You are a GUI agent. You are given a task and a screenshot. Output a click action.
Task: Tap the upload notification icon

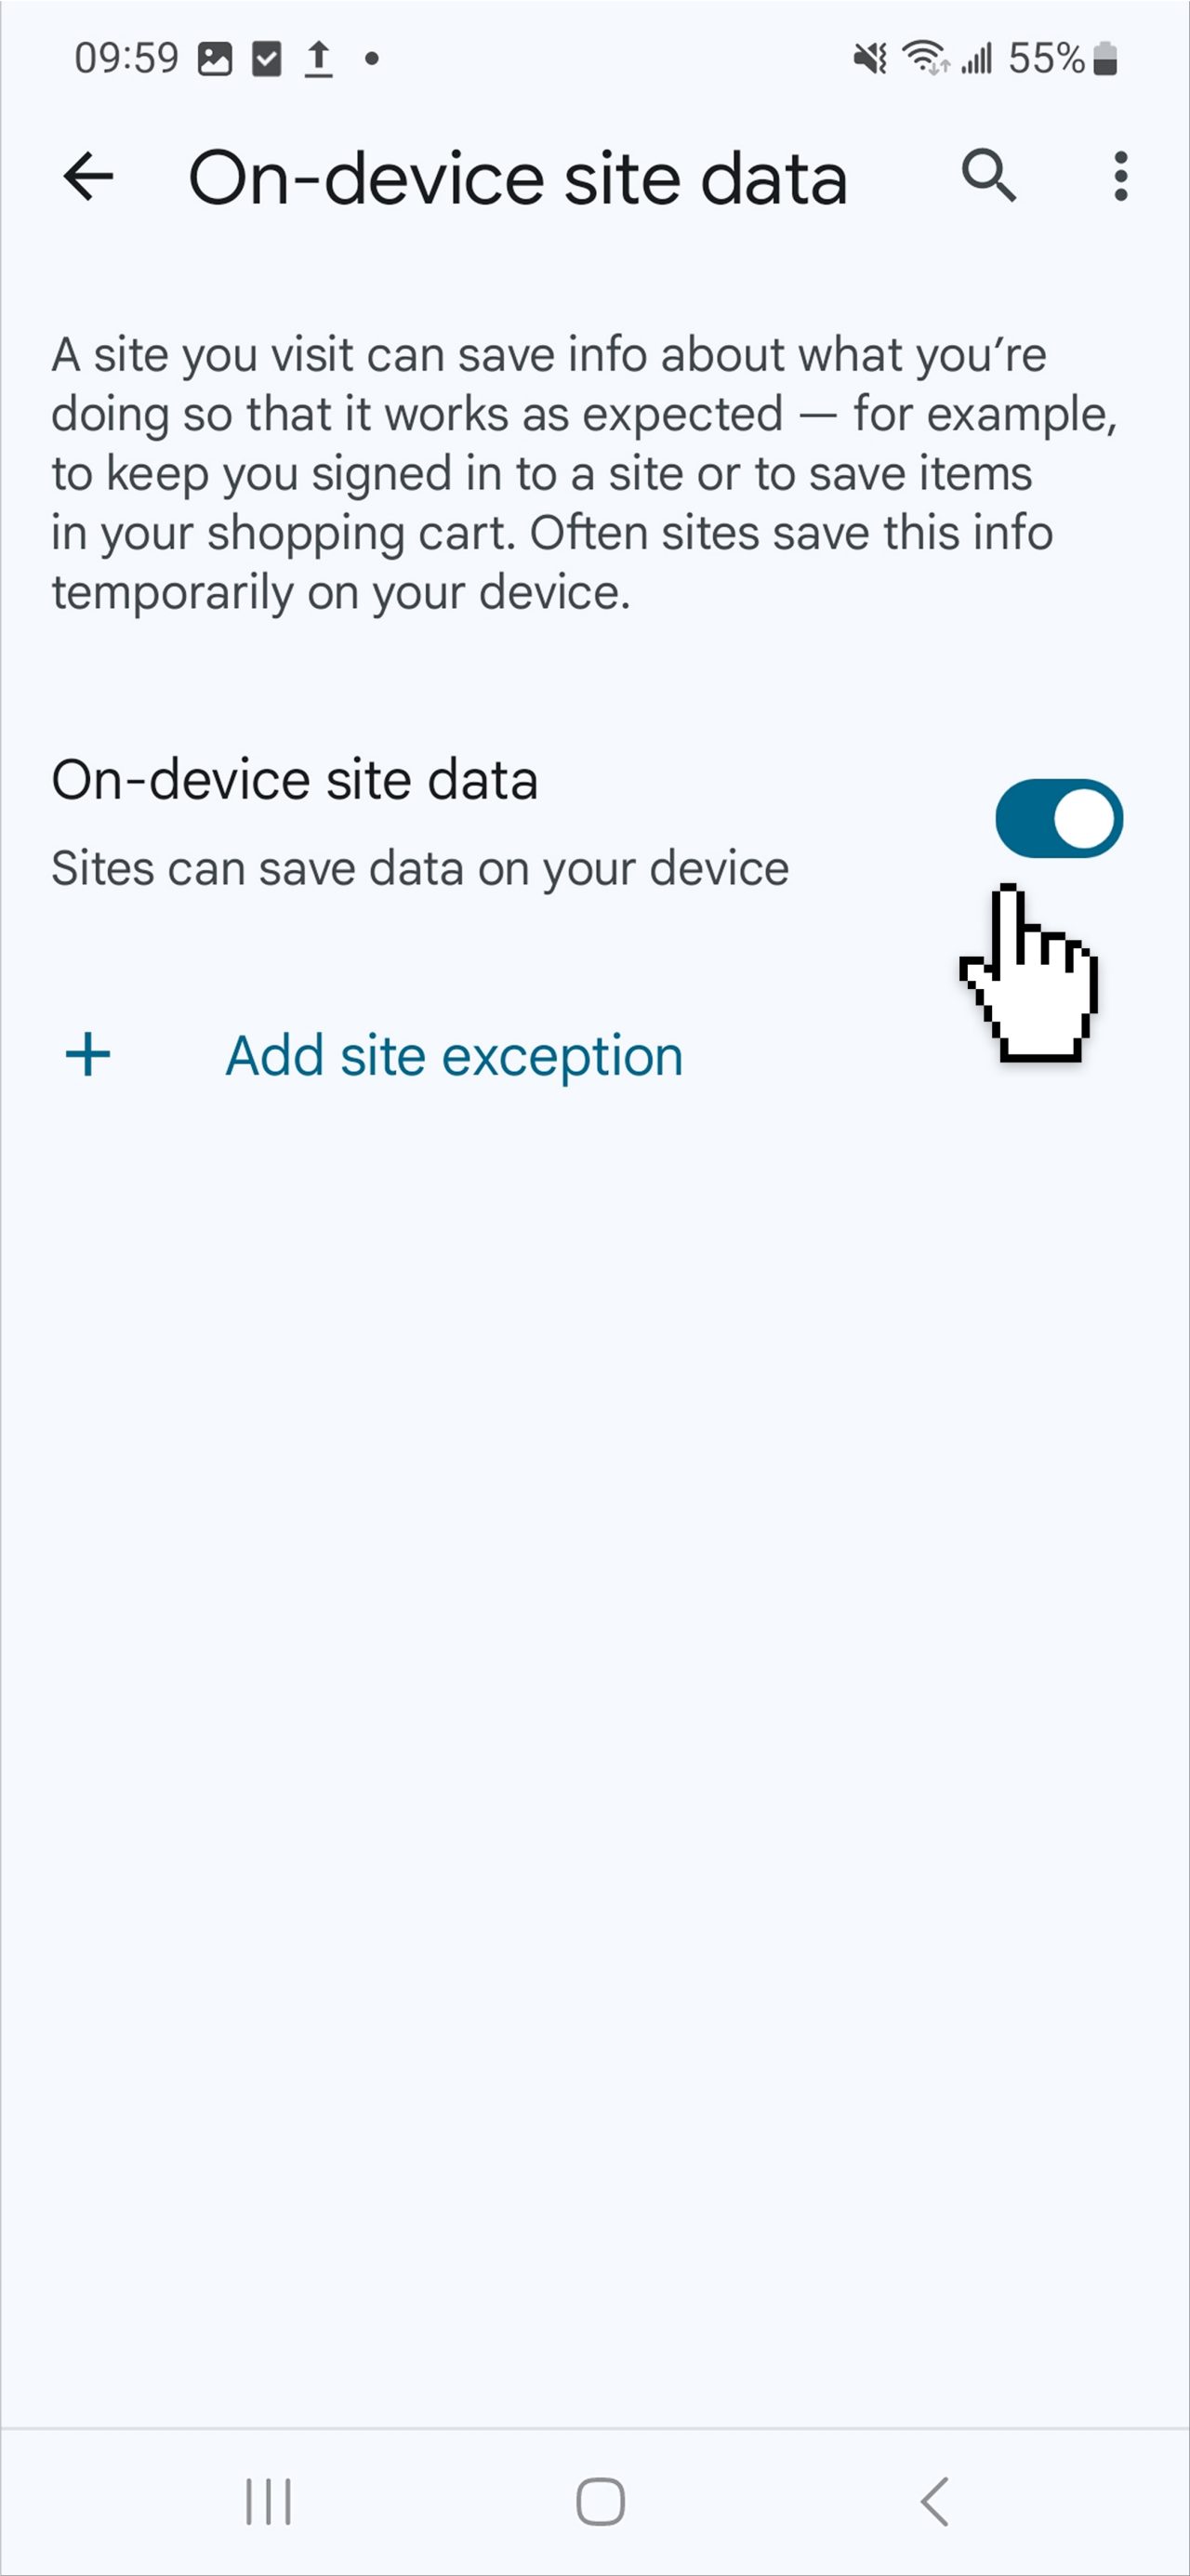pos(318,59)
